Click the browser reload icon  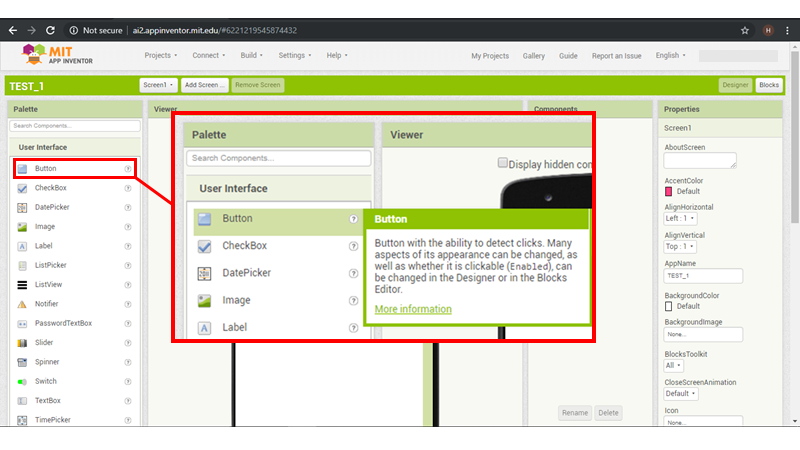point(50,30)
